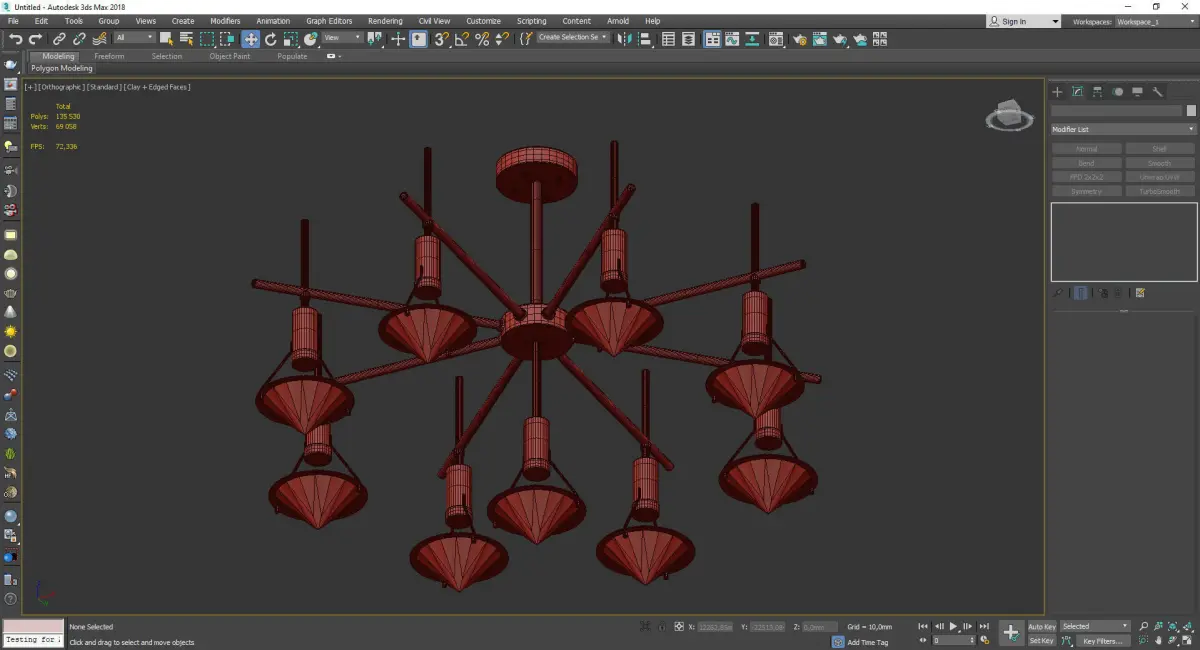Open the Material Editor icon
Viewport: 1200px width, 650px height.
pos(777,39)
